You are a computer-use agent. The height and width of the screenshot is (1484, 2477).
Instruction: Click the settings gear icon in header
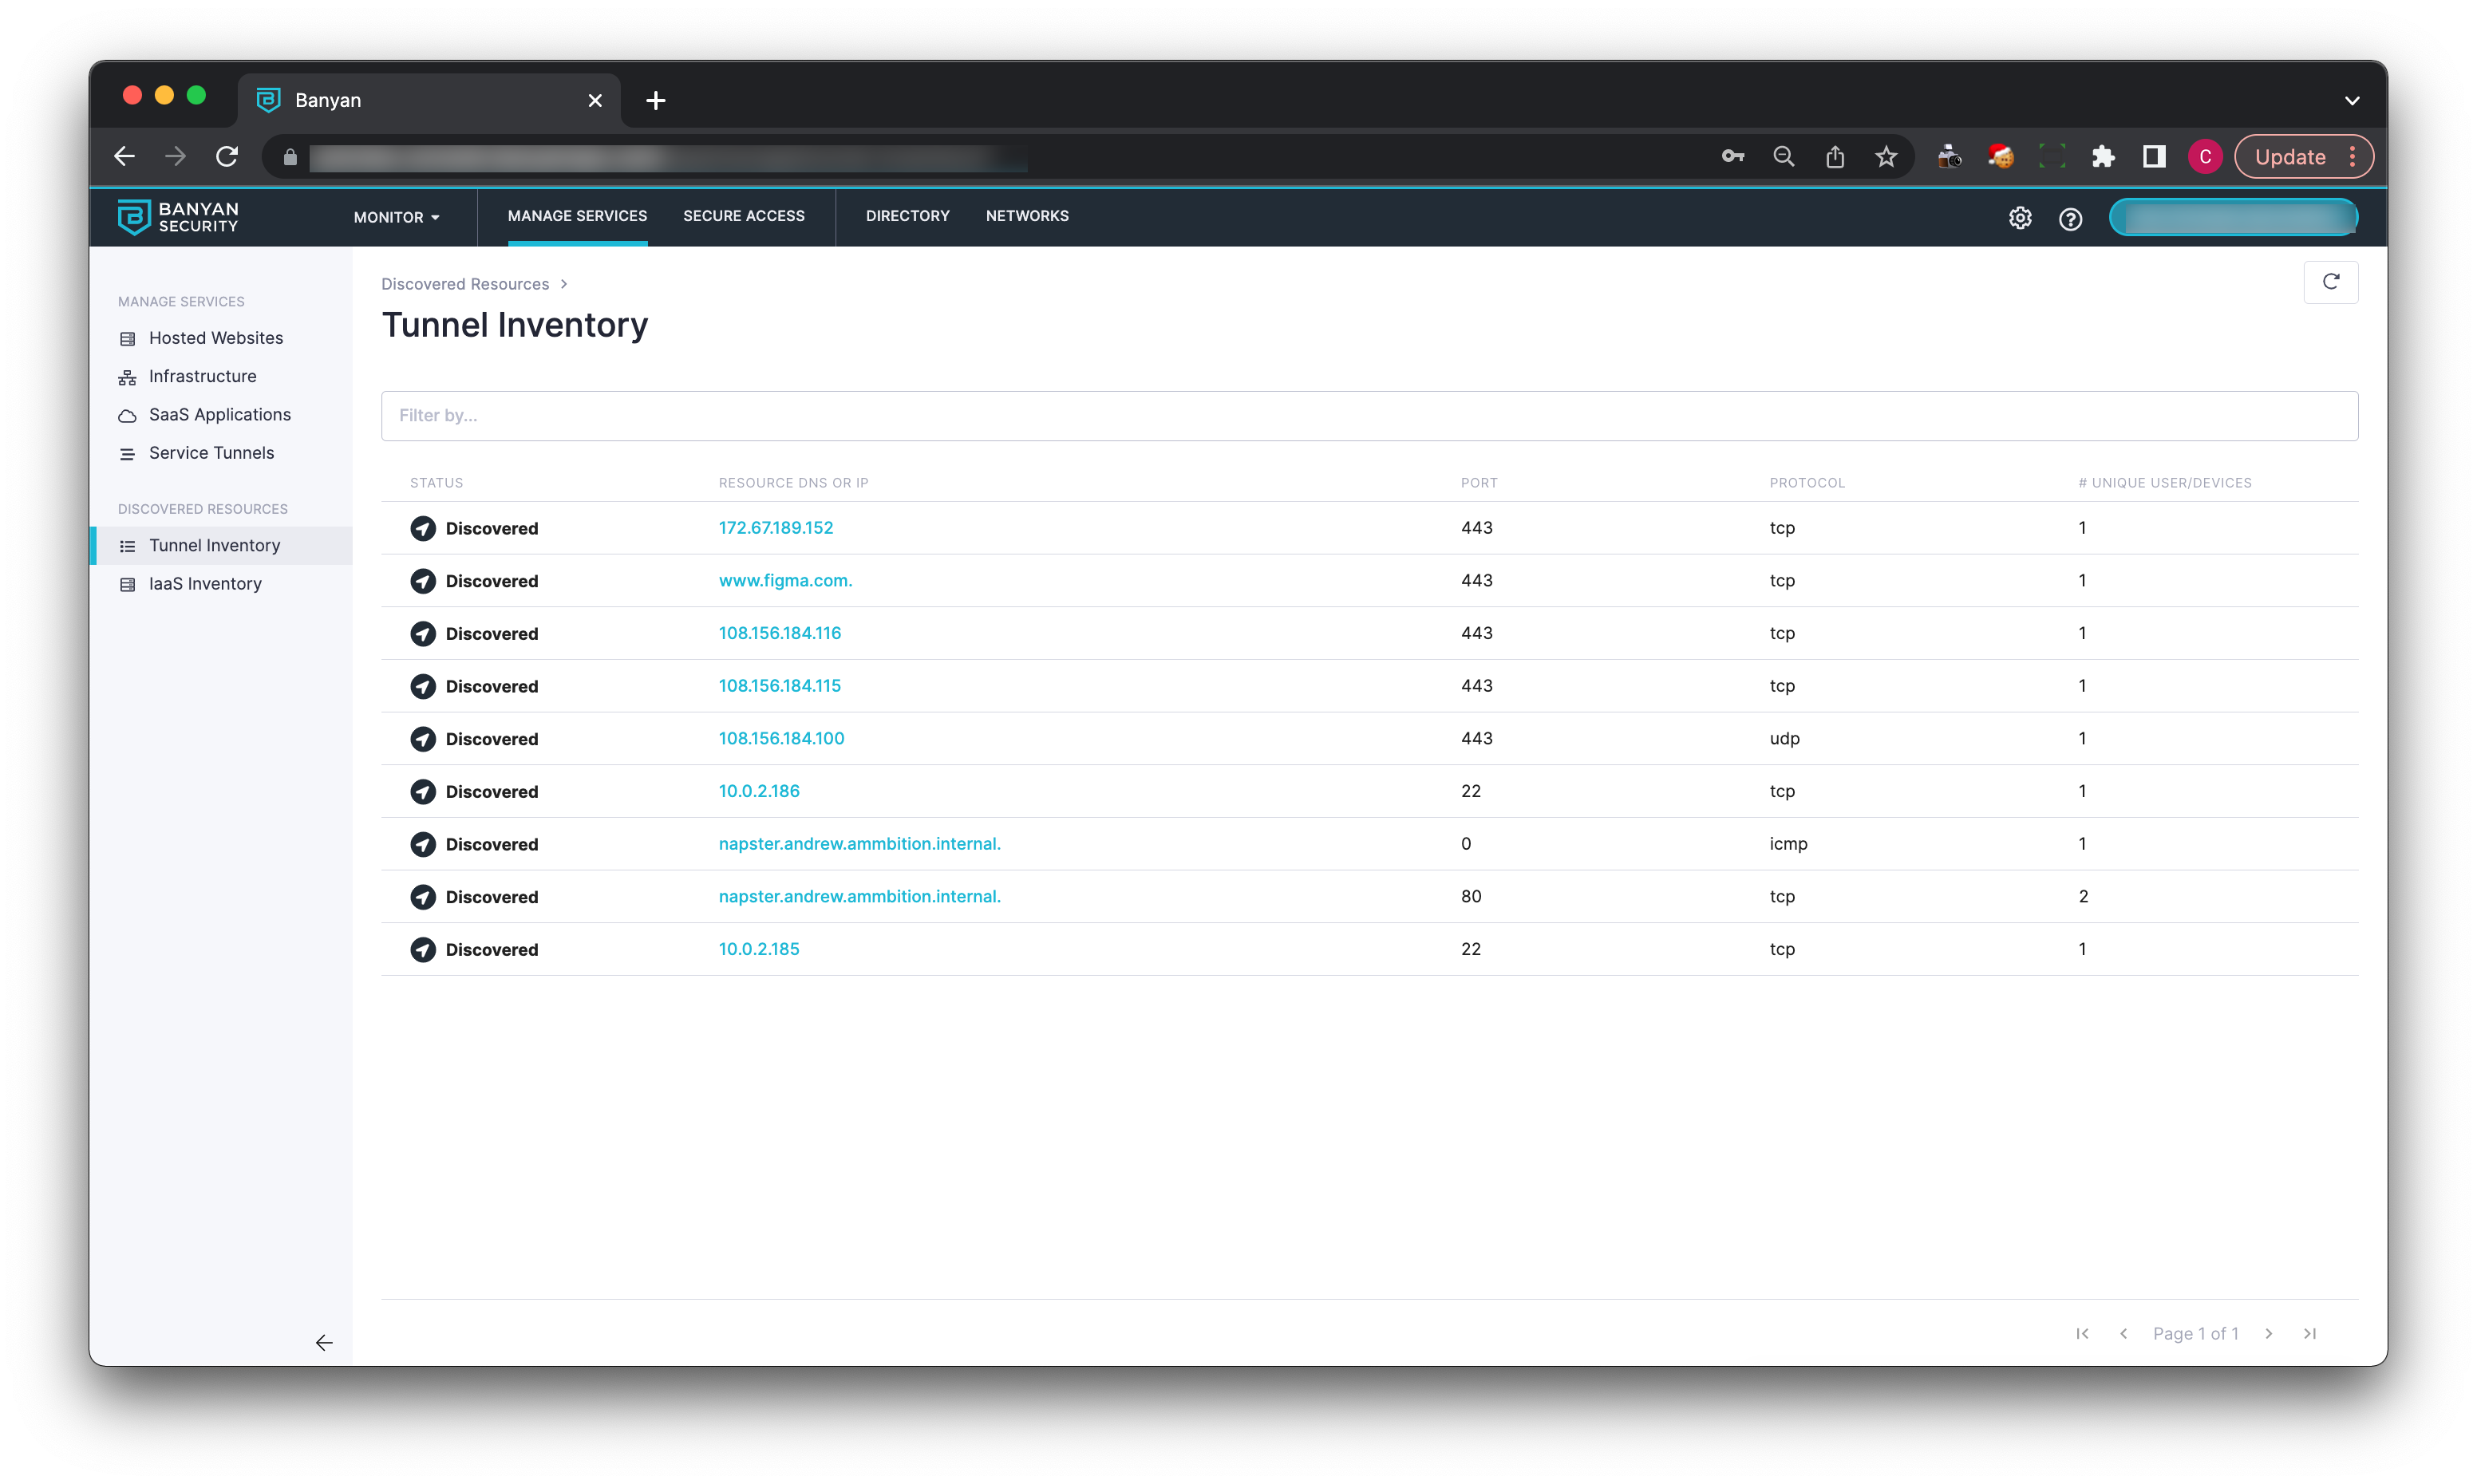[x=2020, y=218]
